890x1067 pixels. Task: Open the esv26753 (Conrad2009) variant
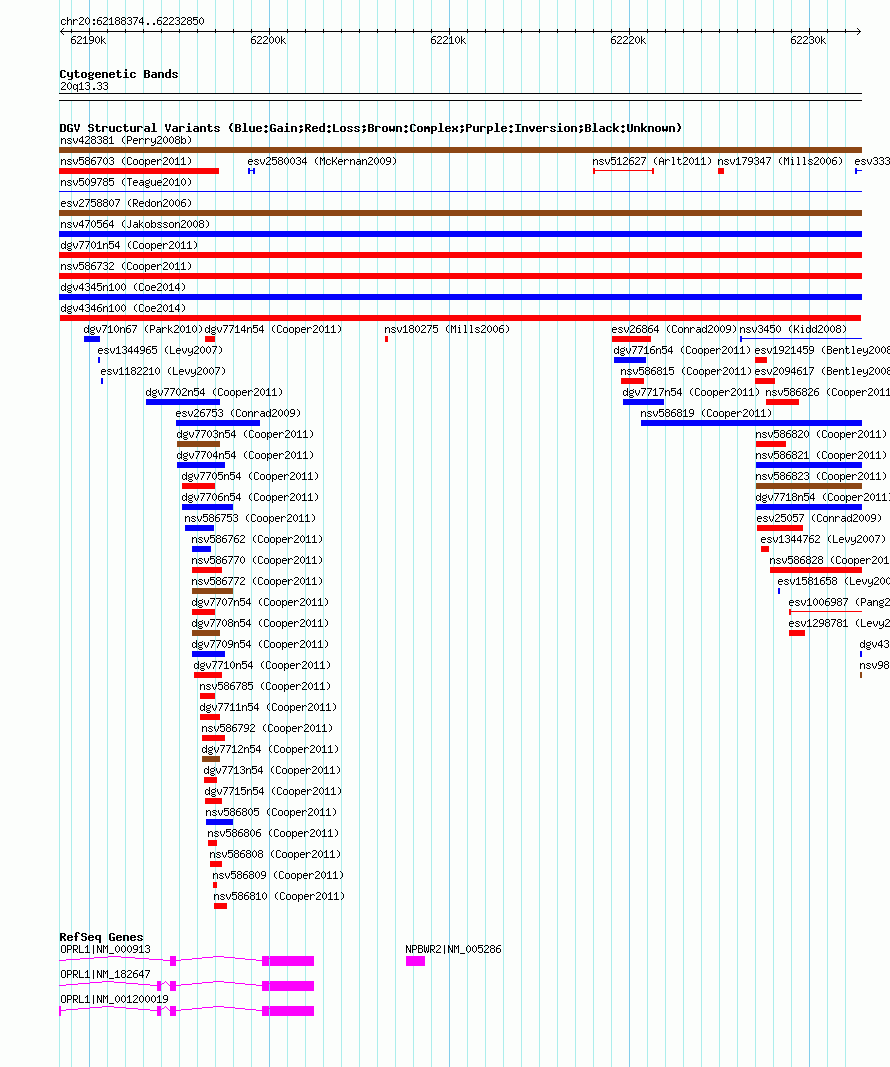coord(238,414)
